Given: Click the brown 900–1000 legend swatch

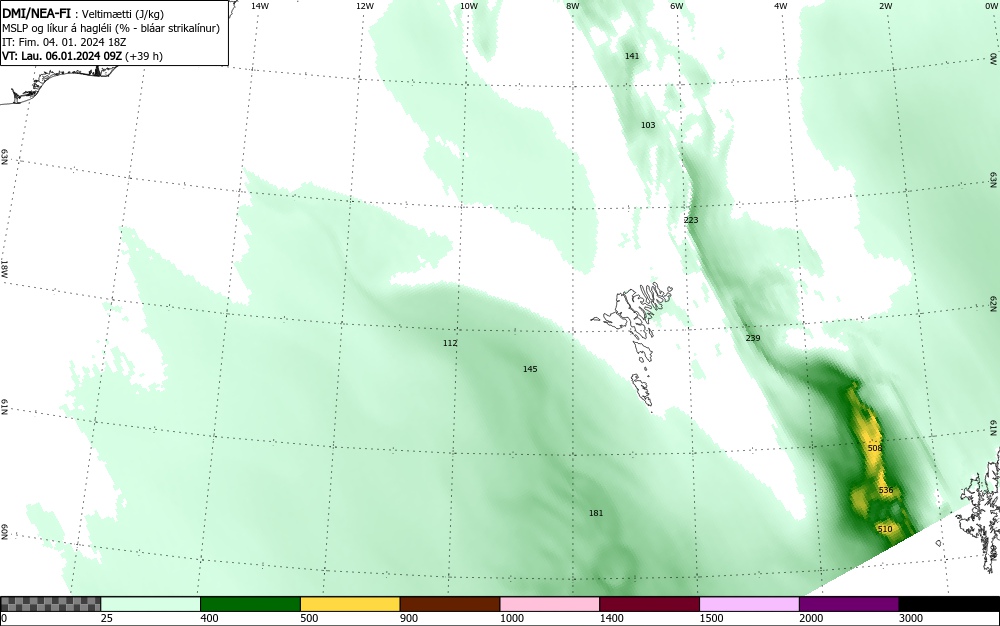Looking at the screenshot, I should (450, 604).
